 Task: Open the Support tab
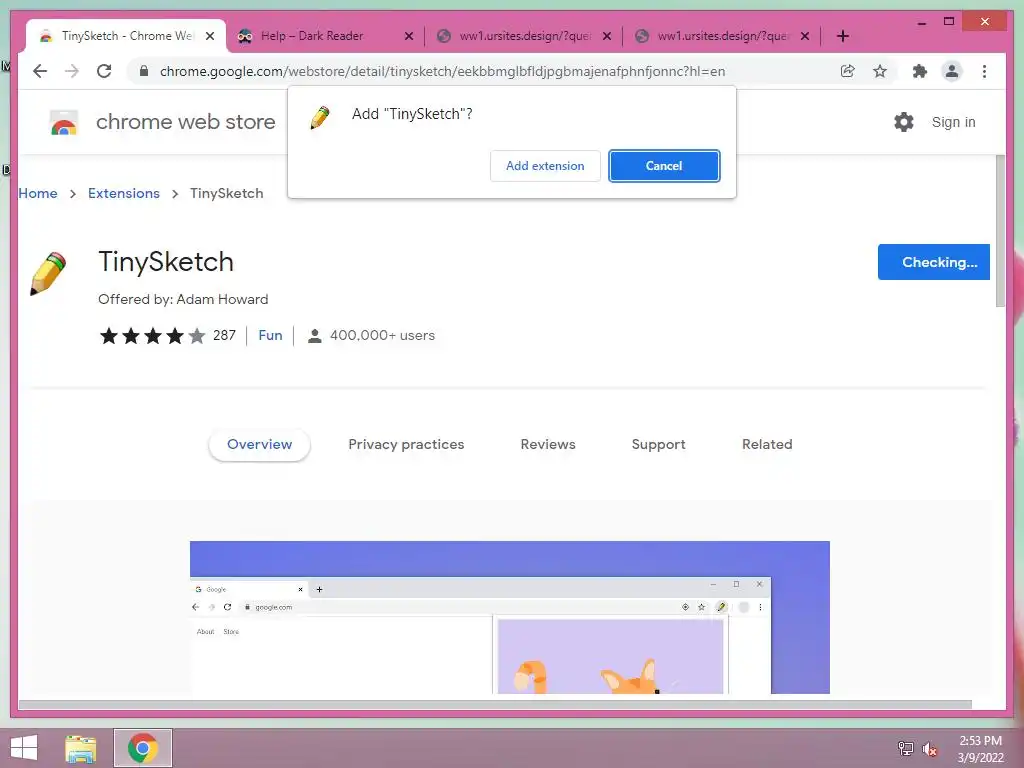pyautogui.click(x=658, y=445)
